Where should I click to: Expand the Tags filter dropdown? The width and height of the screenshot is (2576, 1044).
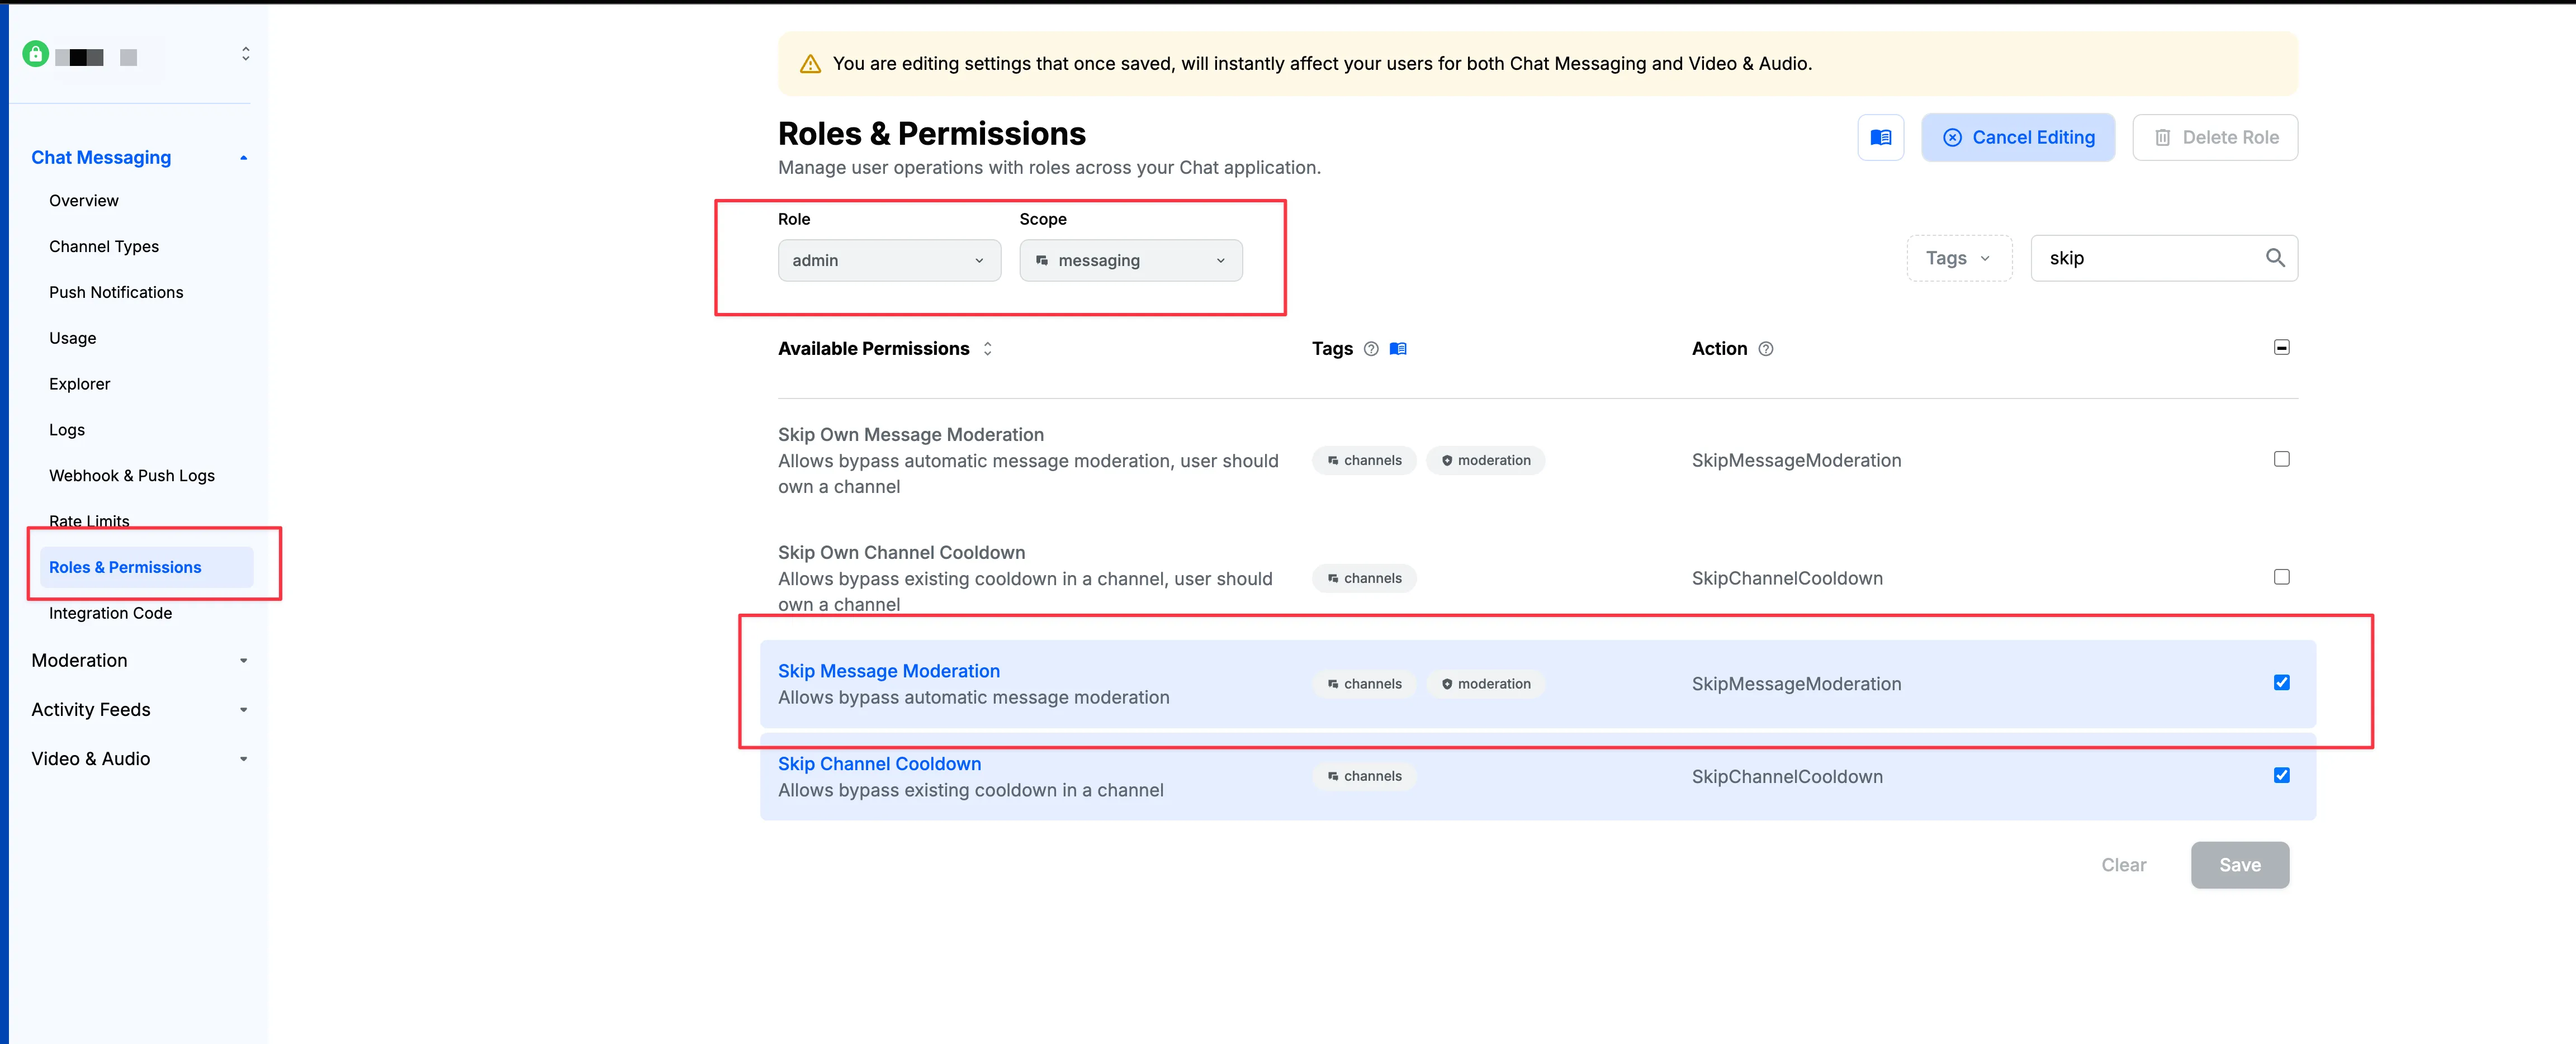pos(1957,257)
